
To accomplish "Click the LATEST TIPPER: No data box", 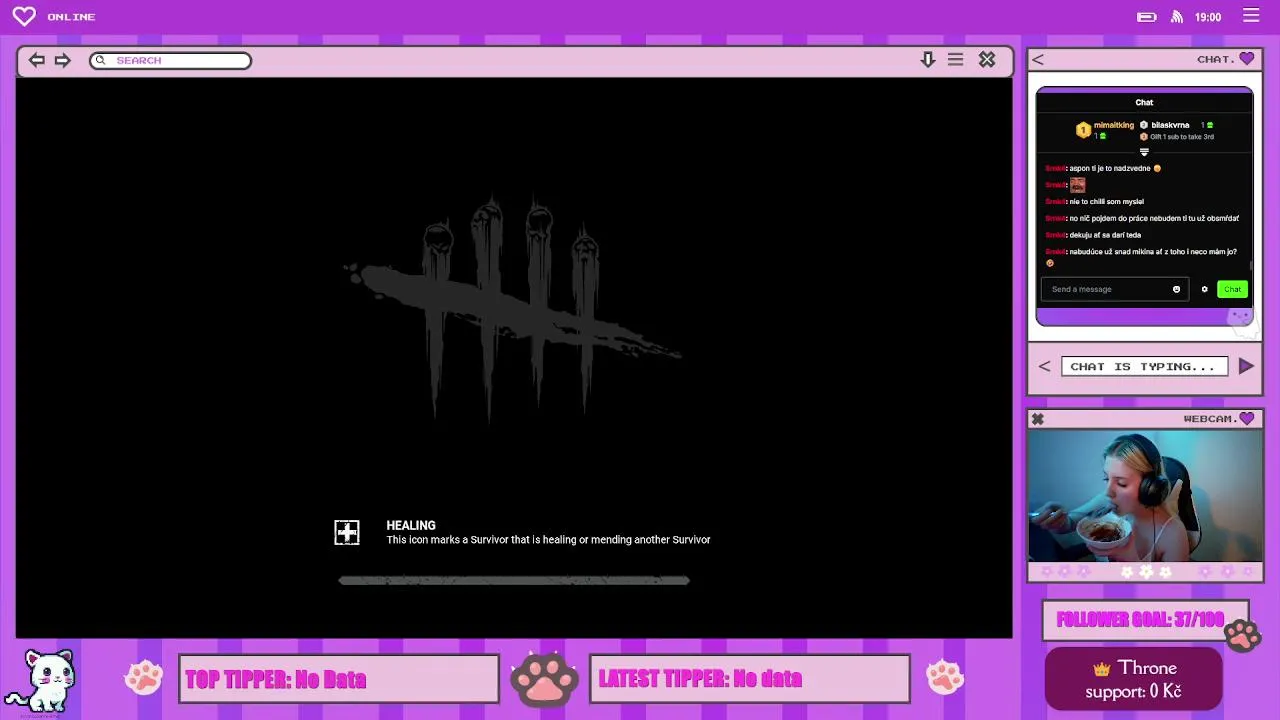I will click(750, 679).
